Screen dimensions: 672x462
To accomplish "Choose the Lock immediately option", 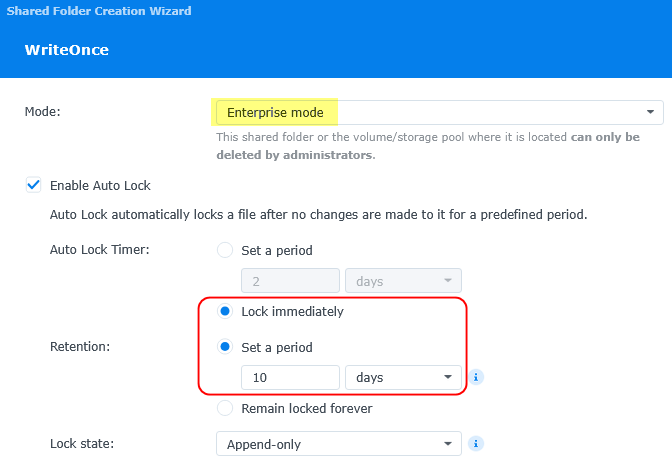I will click(225, 311).
